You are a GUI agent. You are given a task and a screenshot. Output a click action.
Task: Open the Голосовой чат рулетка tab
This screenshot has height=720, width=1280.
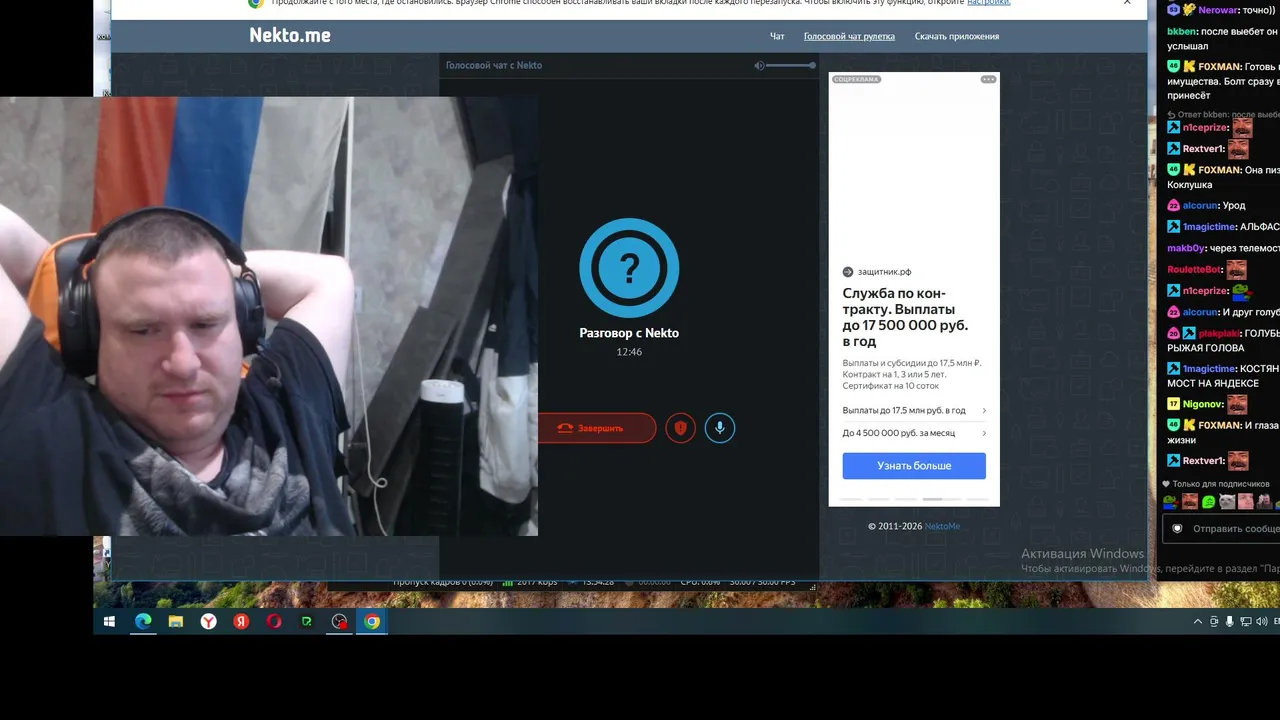click(849, 37)
